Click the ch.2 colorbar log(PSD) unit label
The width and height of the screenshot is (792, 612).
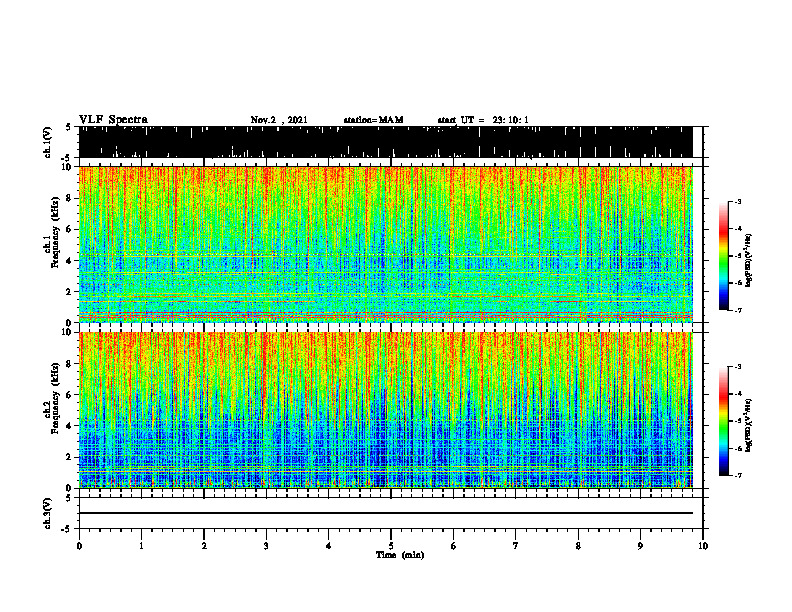(x=749, y=425)
